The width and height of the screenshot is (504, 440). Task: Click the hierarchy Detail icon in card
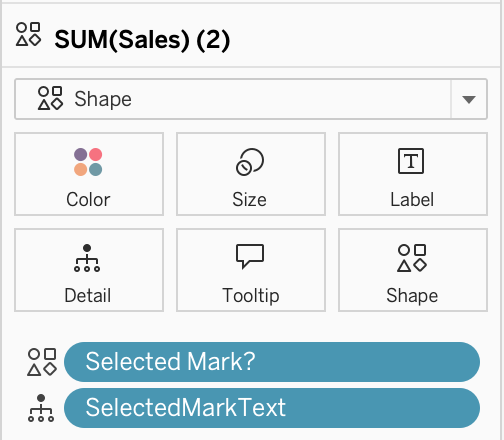(x=87, y=258)
